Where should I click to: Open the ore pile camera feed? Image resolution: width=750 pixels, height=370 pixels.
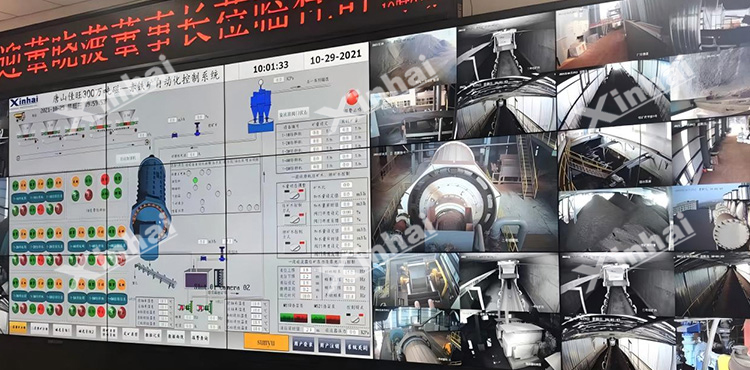(614, 220)
